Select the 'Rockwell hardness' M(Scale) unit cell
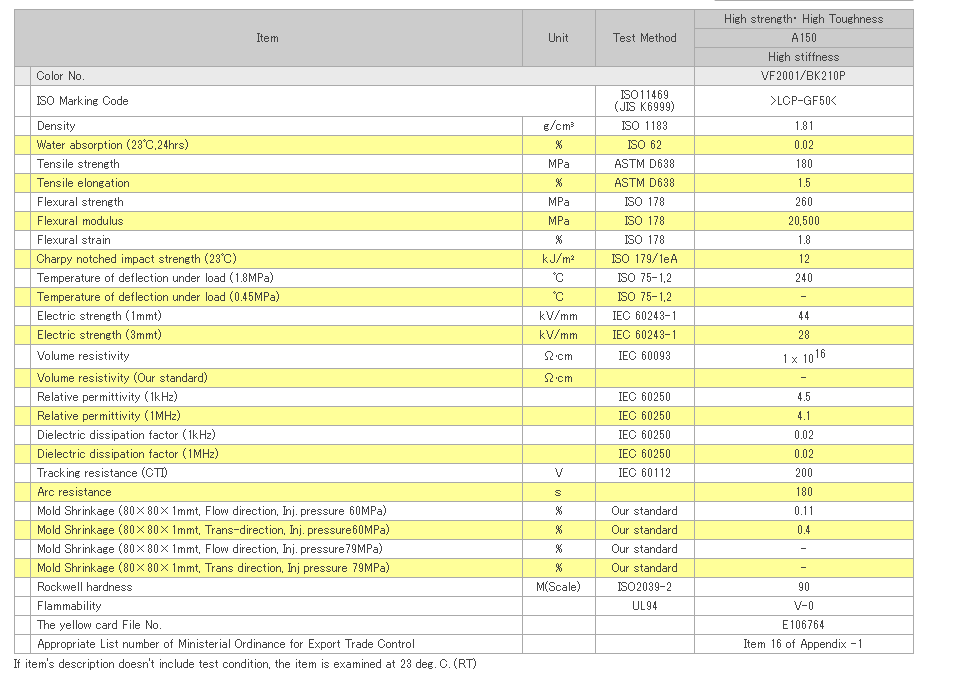955x681 pixels. click(558, 587)
